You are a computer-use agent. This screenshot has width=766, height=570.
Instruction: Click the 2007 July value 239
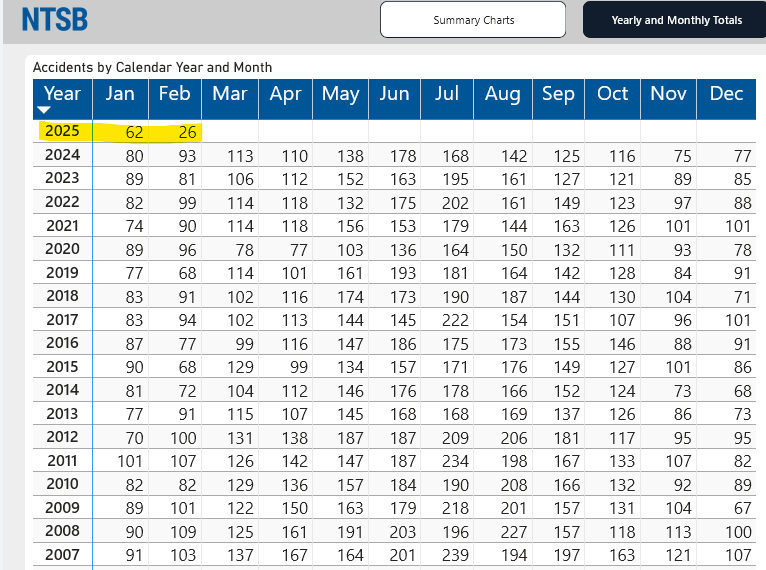tap(455, 555)
